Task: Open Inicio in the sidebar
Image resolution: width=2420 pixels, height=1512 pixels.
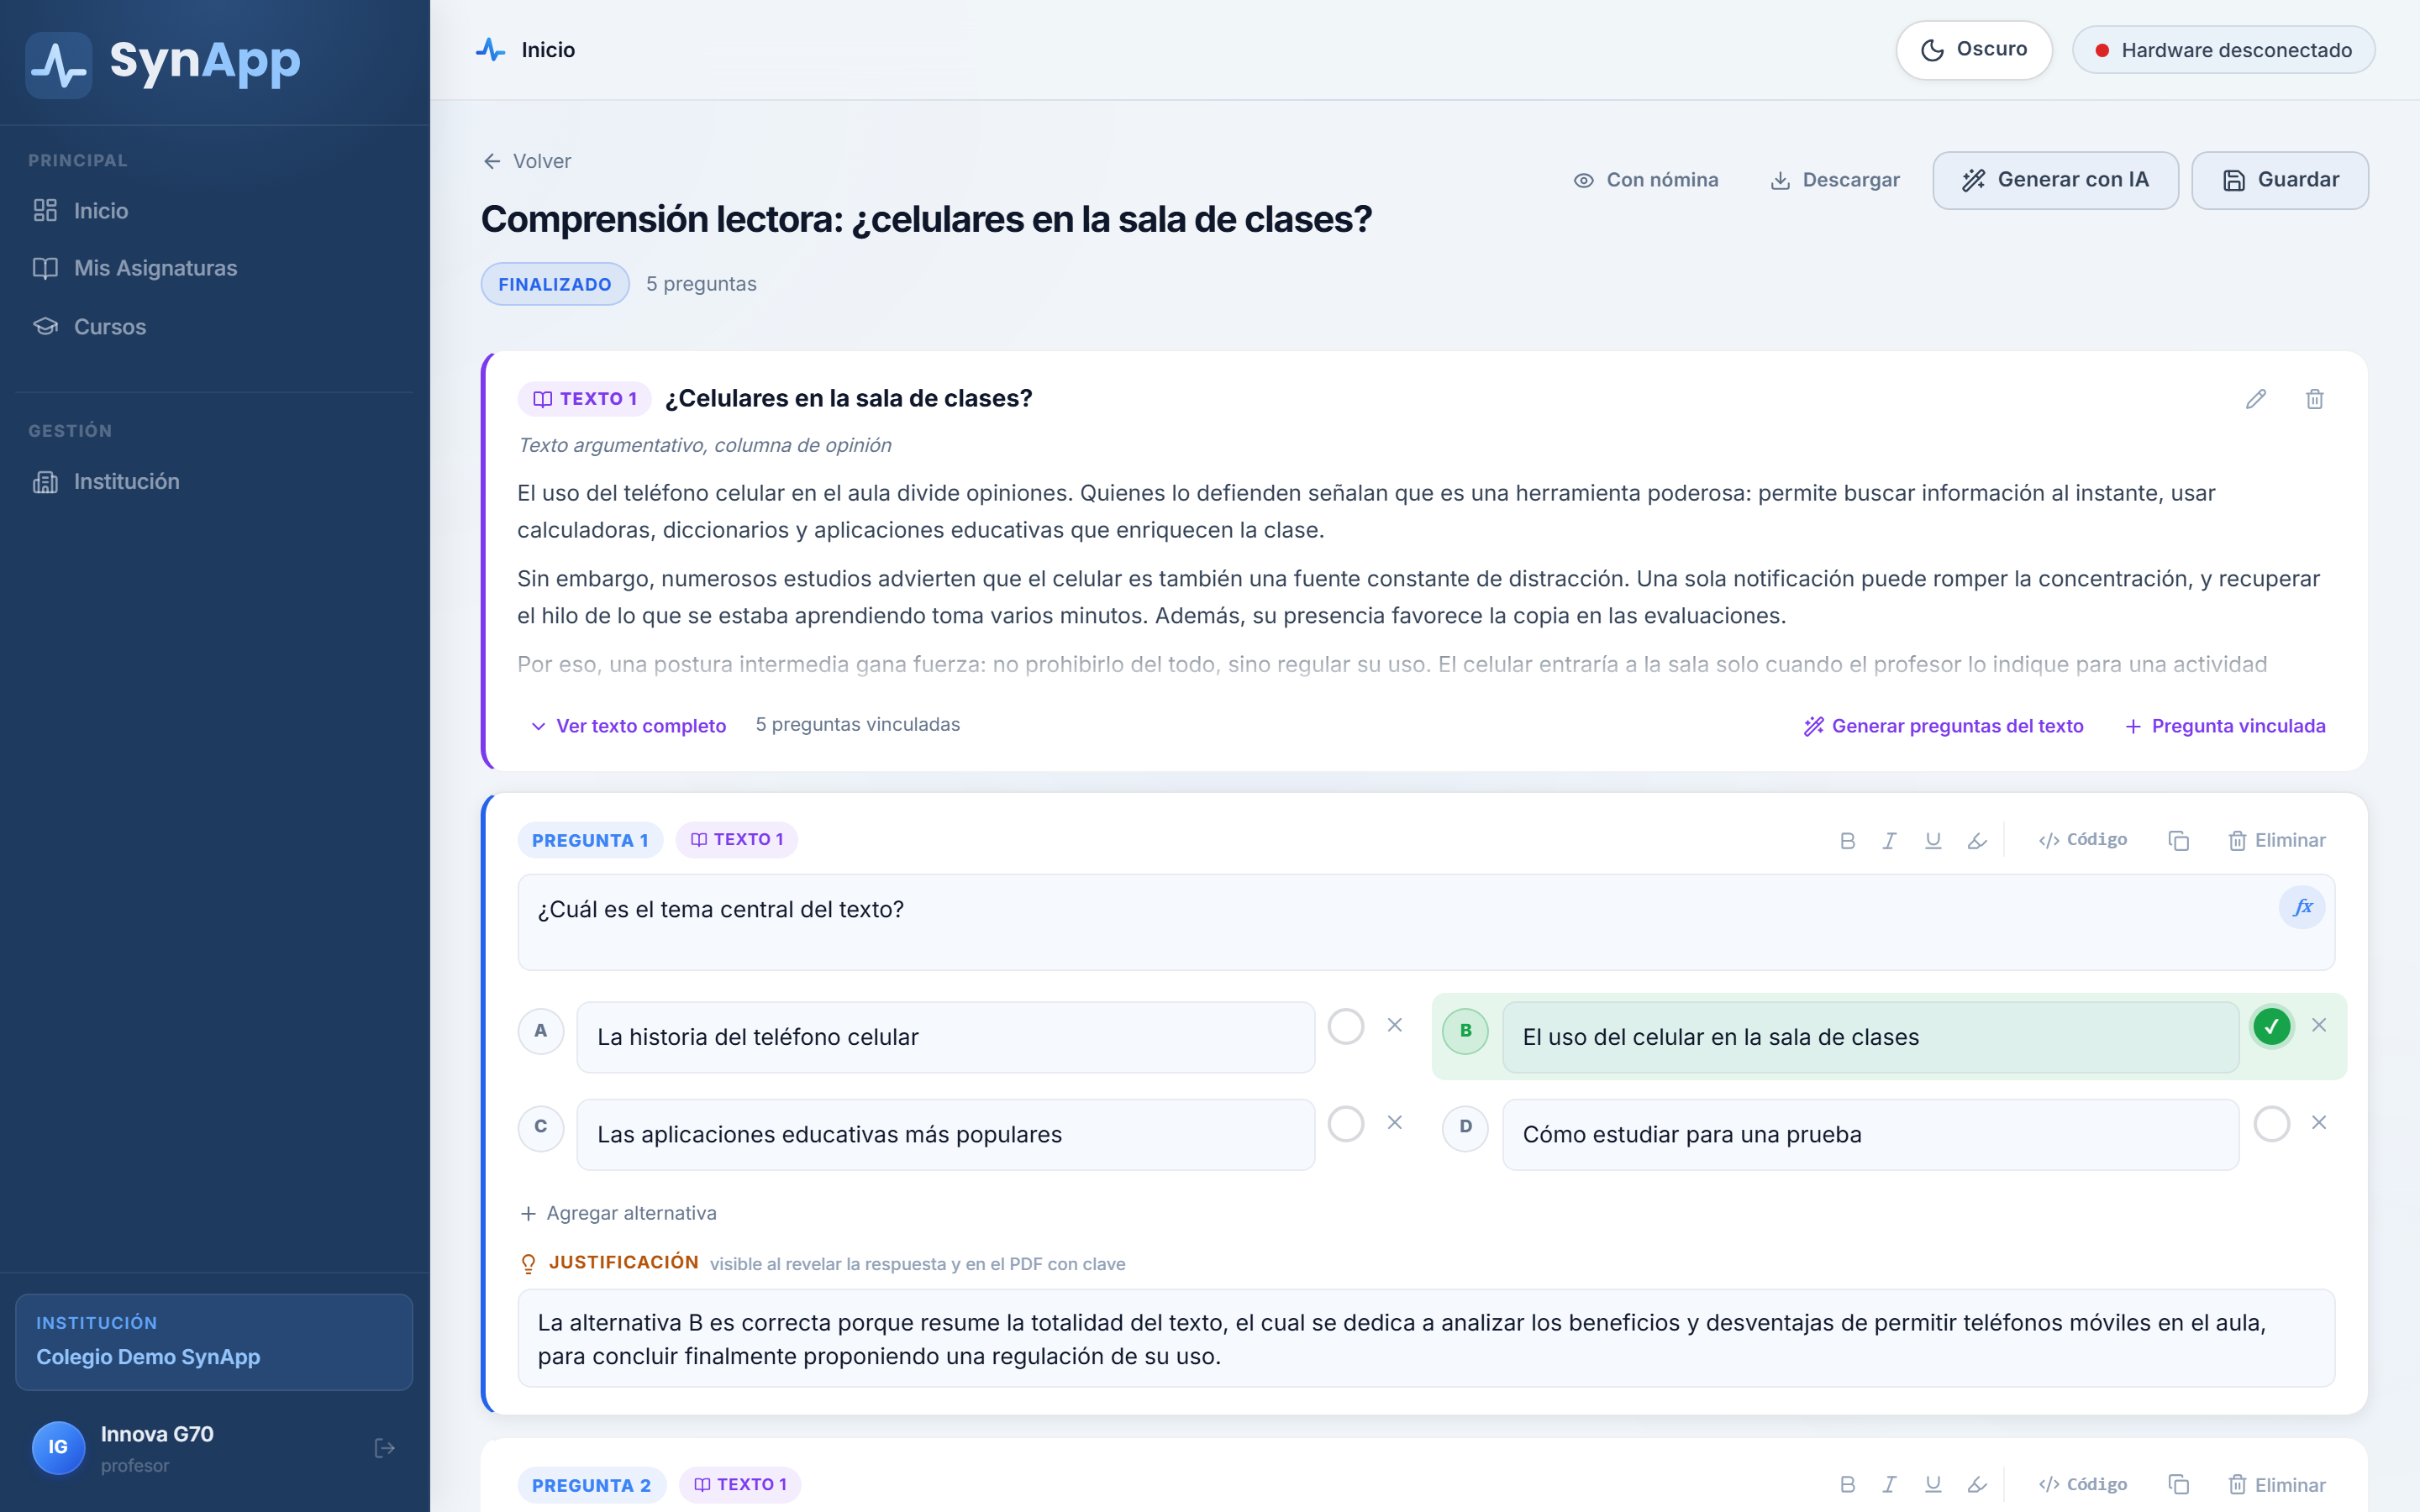Action: click(100, 211)
